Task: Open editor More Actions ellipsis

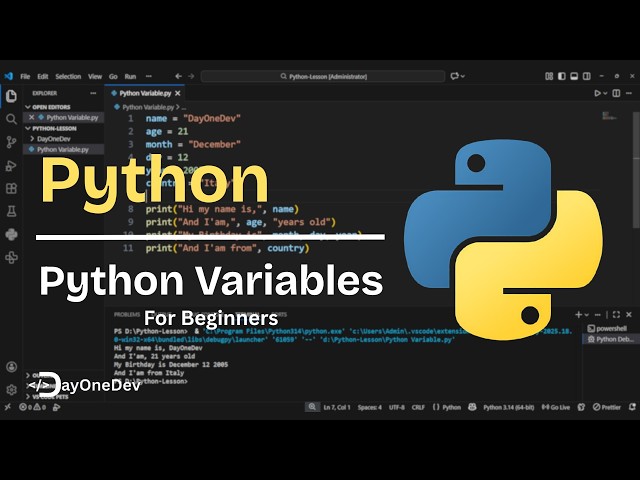Action: click(x=629, y=93)
